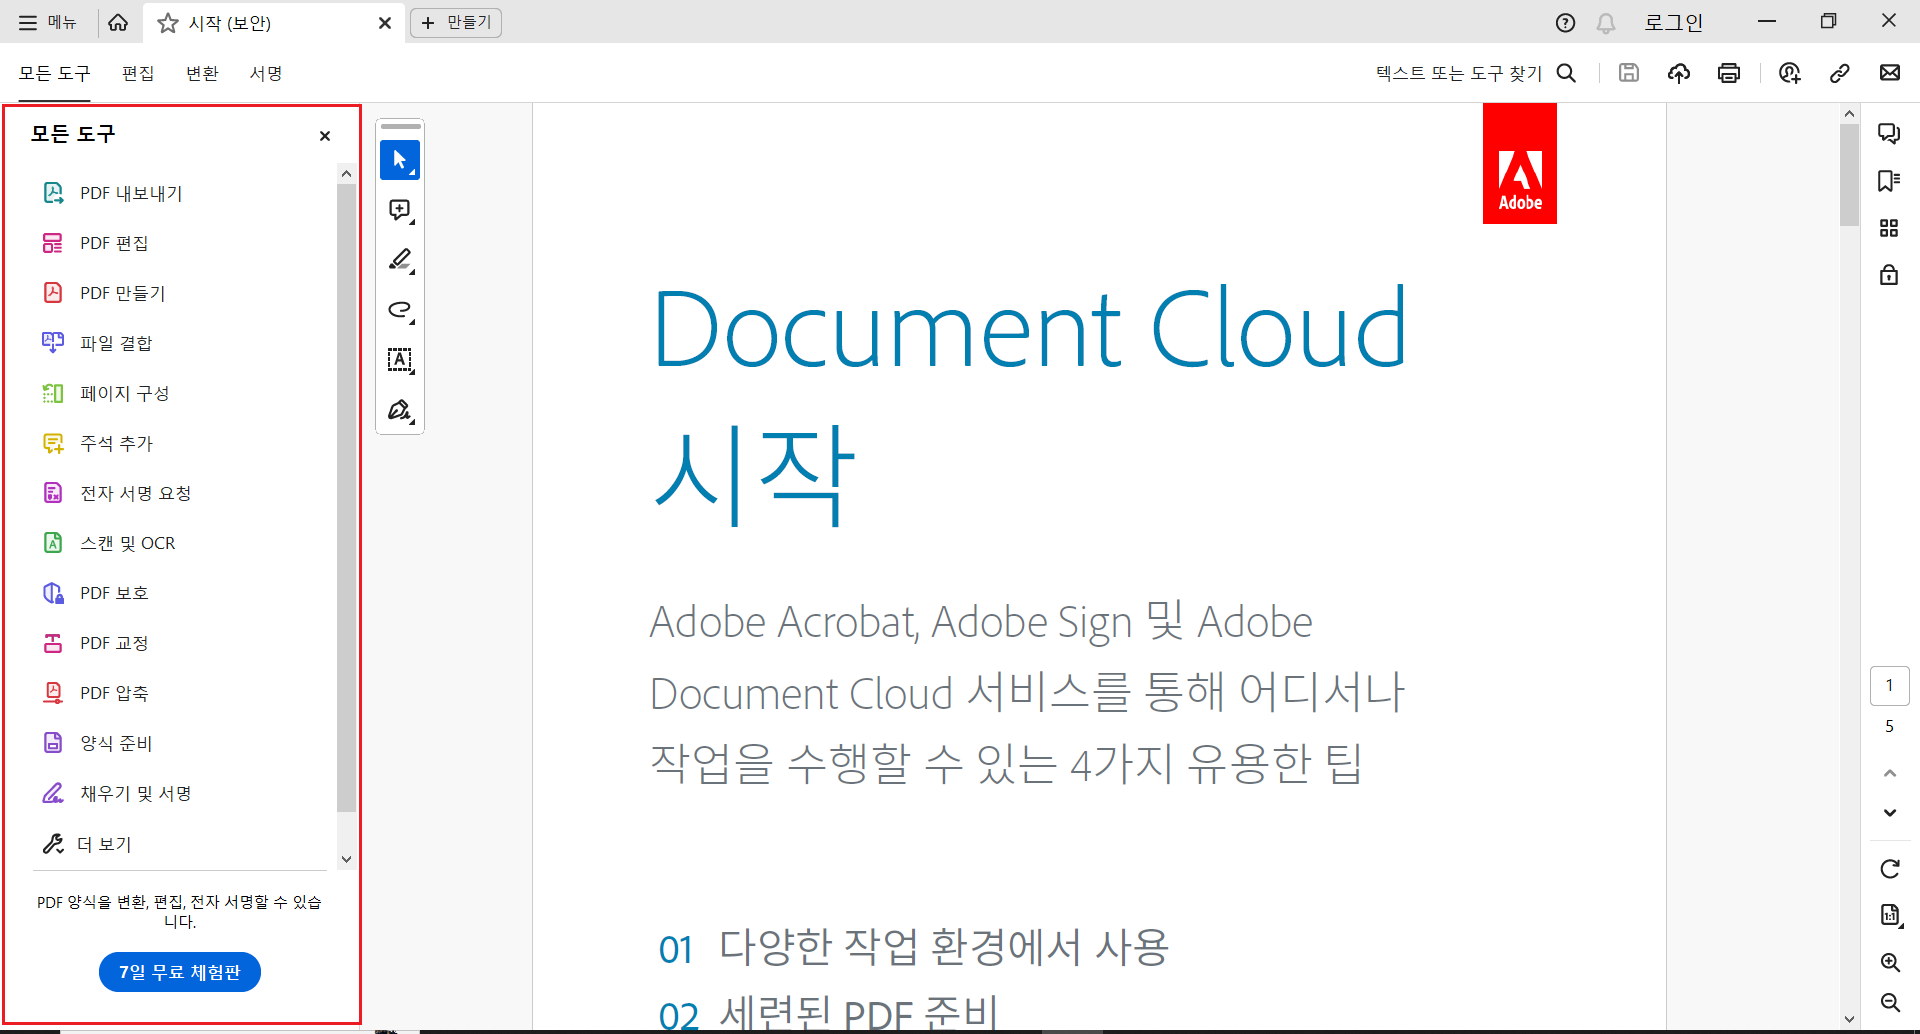Viewport: 1920px width, 1034px height.
Task: Copy link with the chain icon
Action: click(x=1840, y=73)
